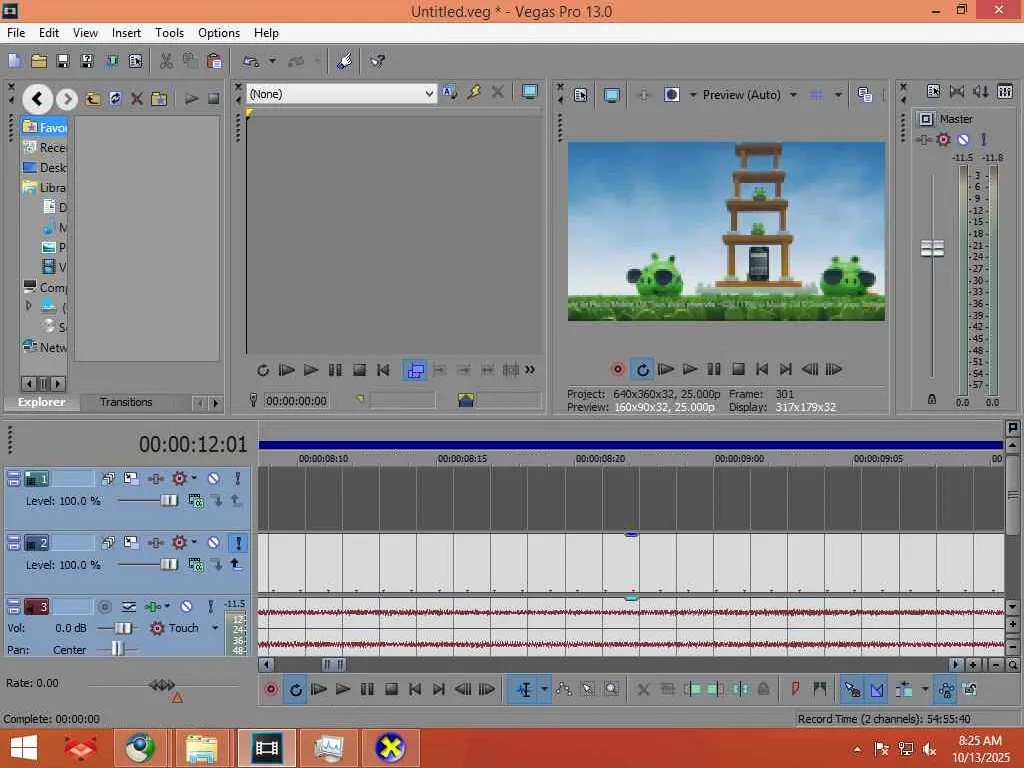The image size is (1024, 768).
Task: Open the Render As toolbar icon
Action: (110, 61)
